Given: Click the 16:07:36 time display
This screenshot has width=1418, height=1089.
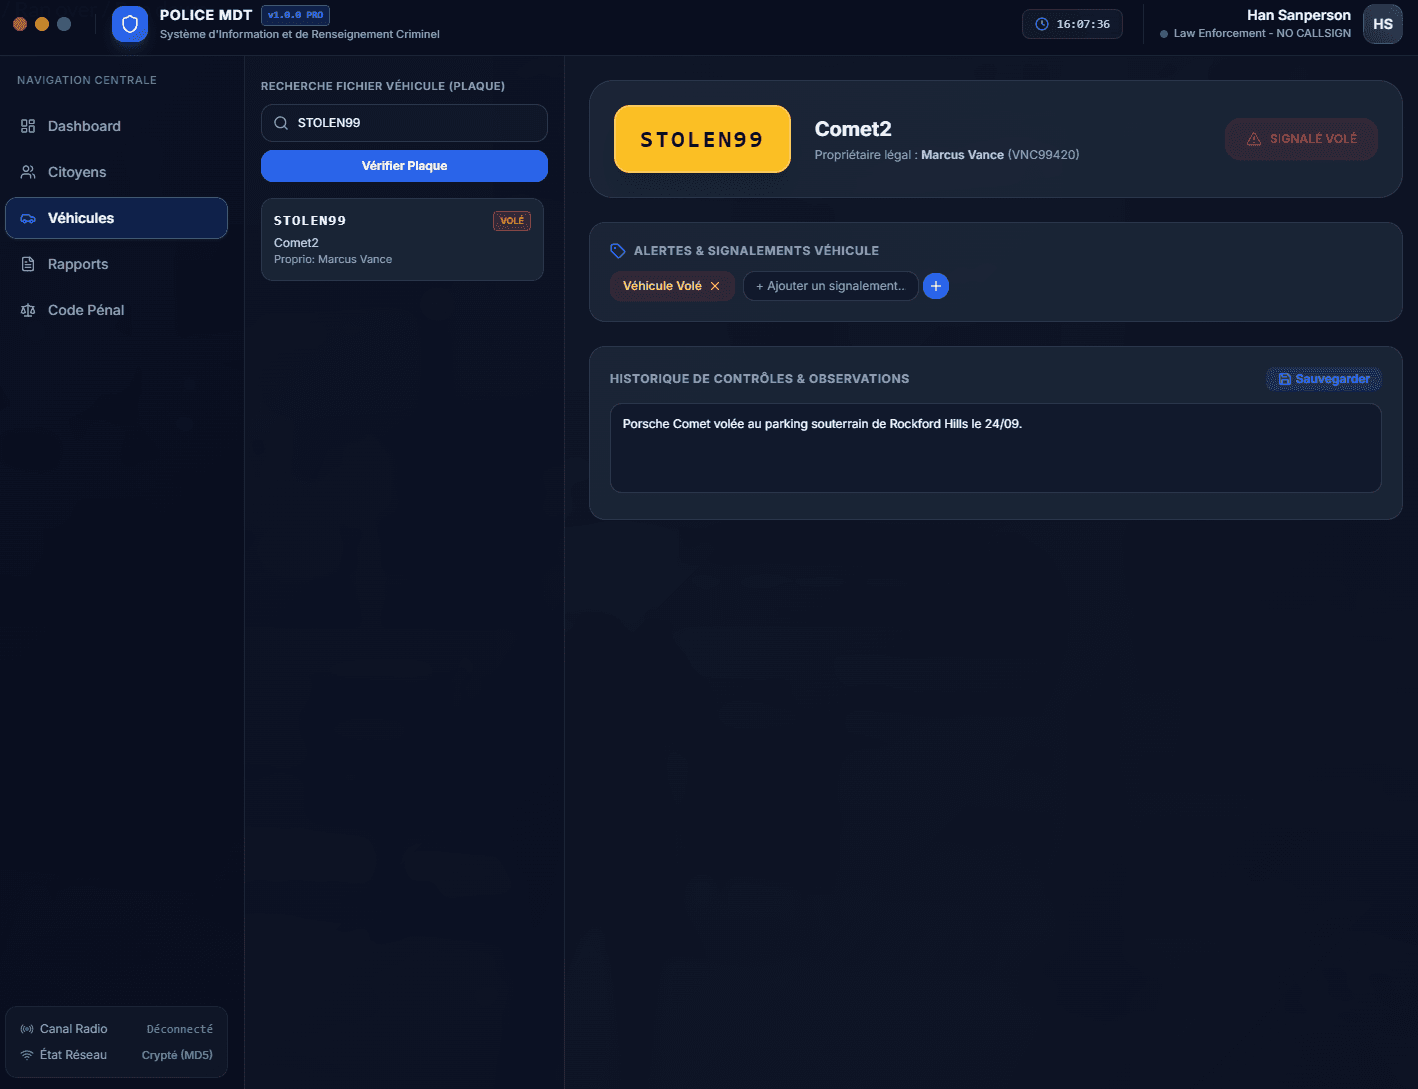Looking at the screenshot, I should [1083, 24].
